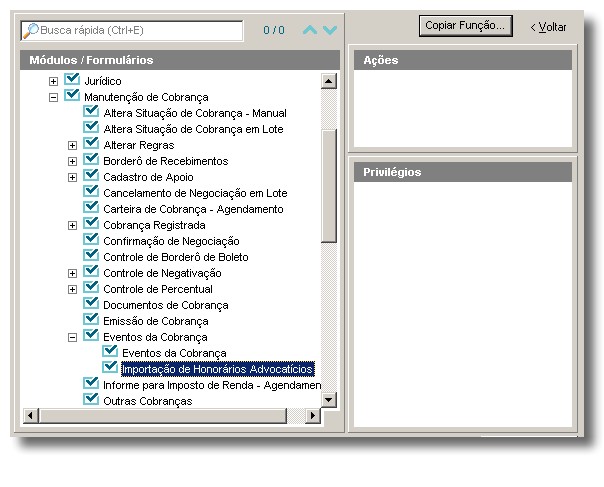Toggle Carteira de Cobrança - Agendamento checkbox
Viewport: 604px width, 487px height.
coord(91,207)
